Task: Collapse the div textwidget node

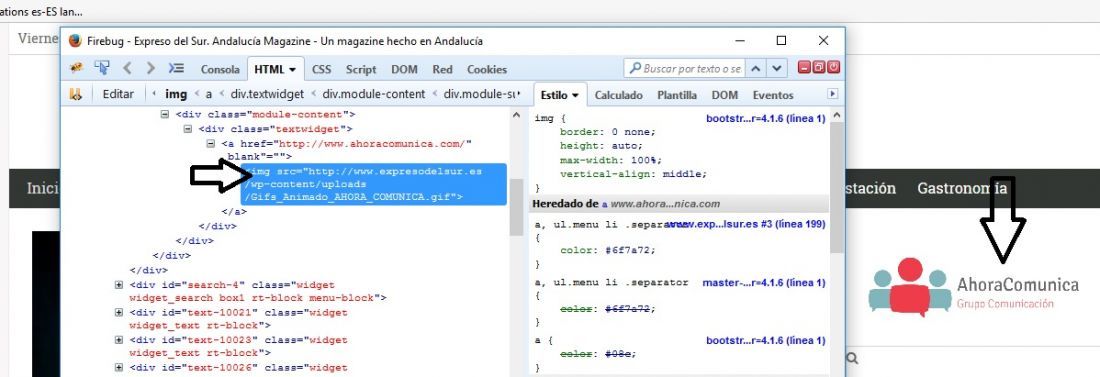Action: coord(187,129)
